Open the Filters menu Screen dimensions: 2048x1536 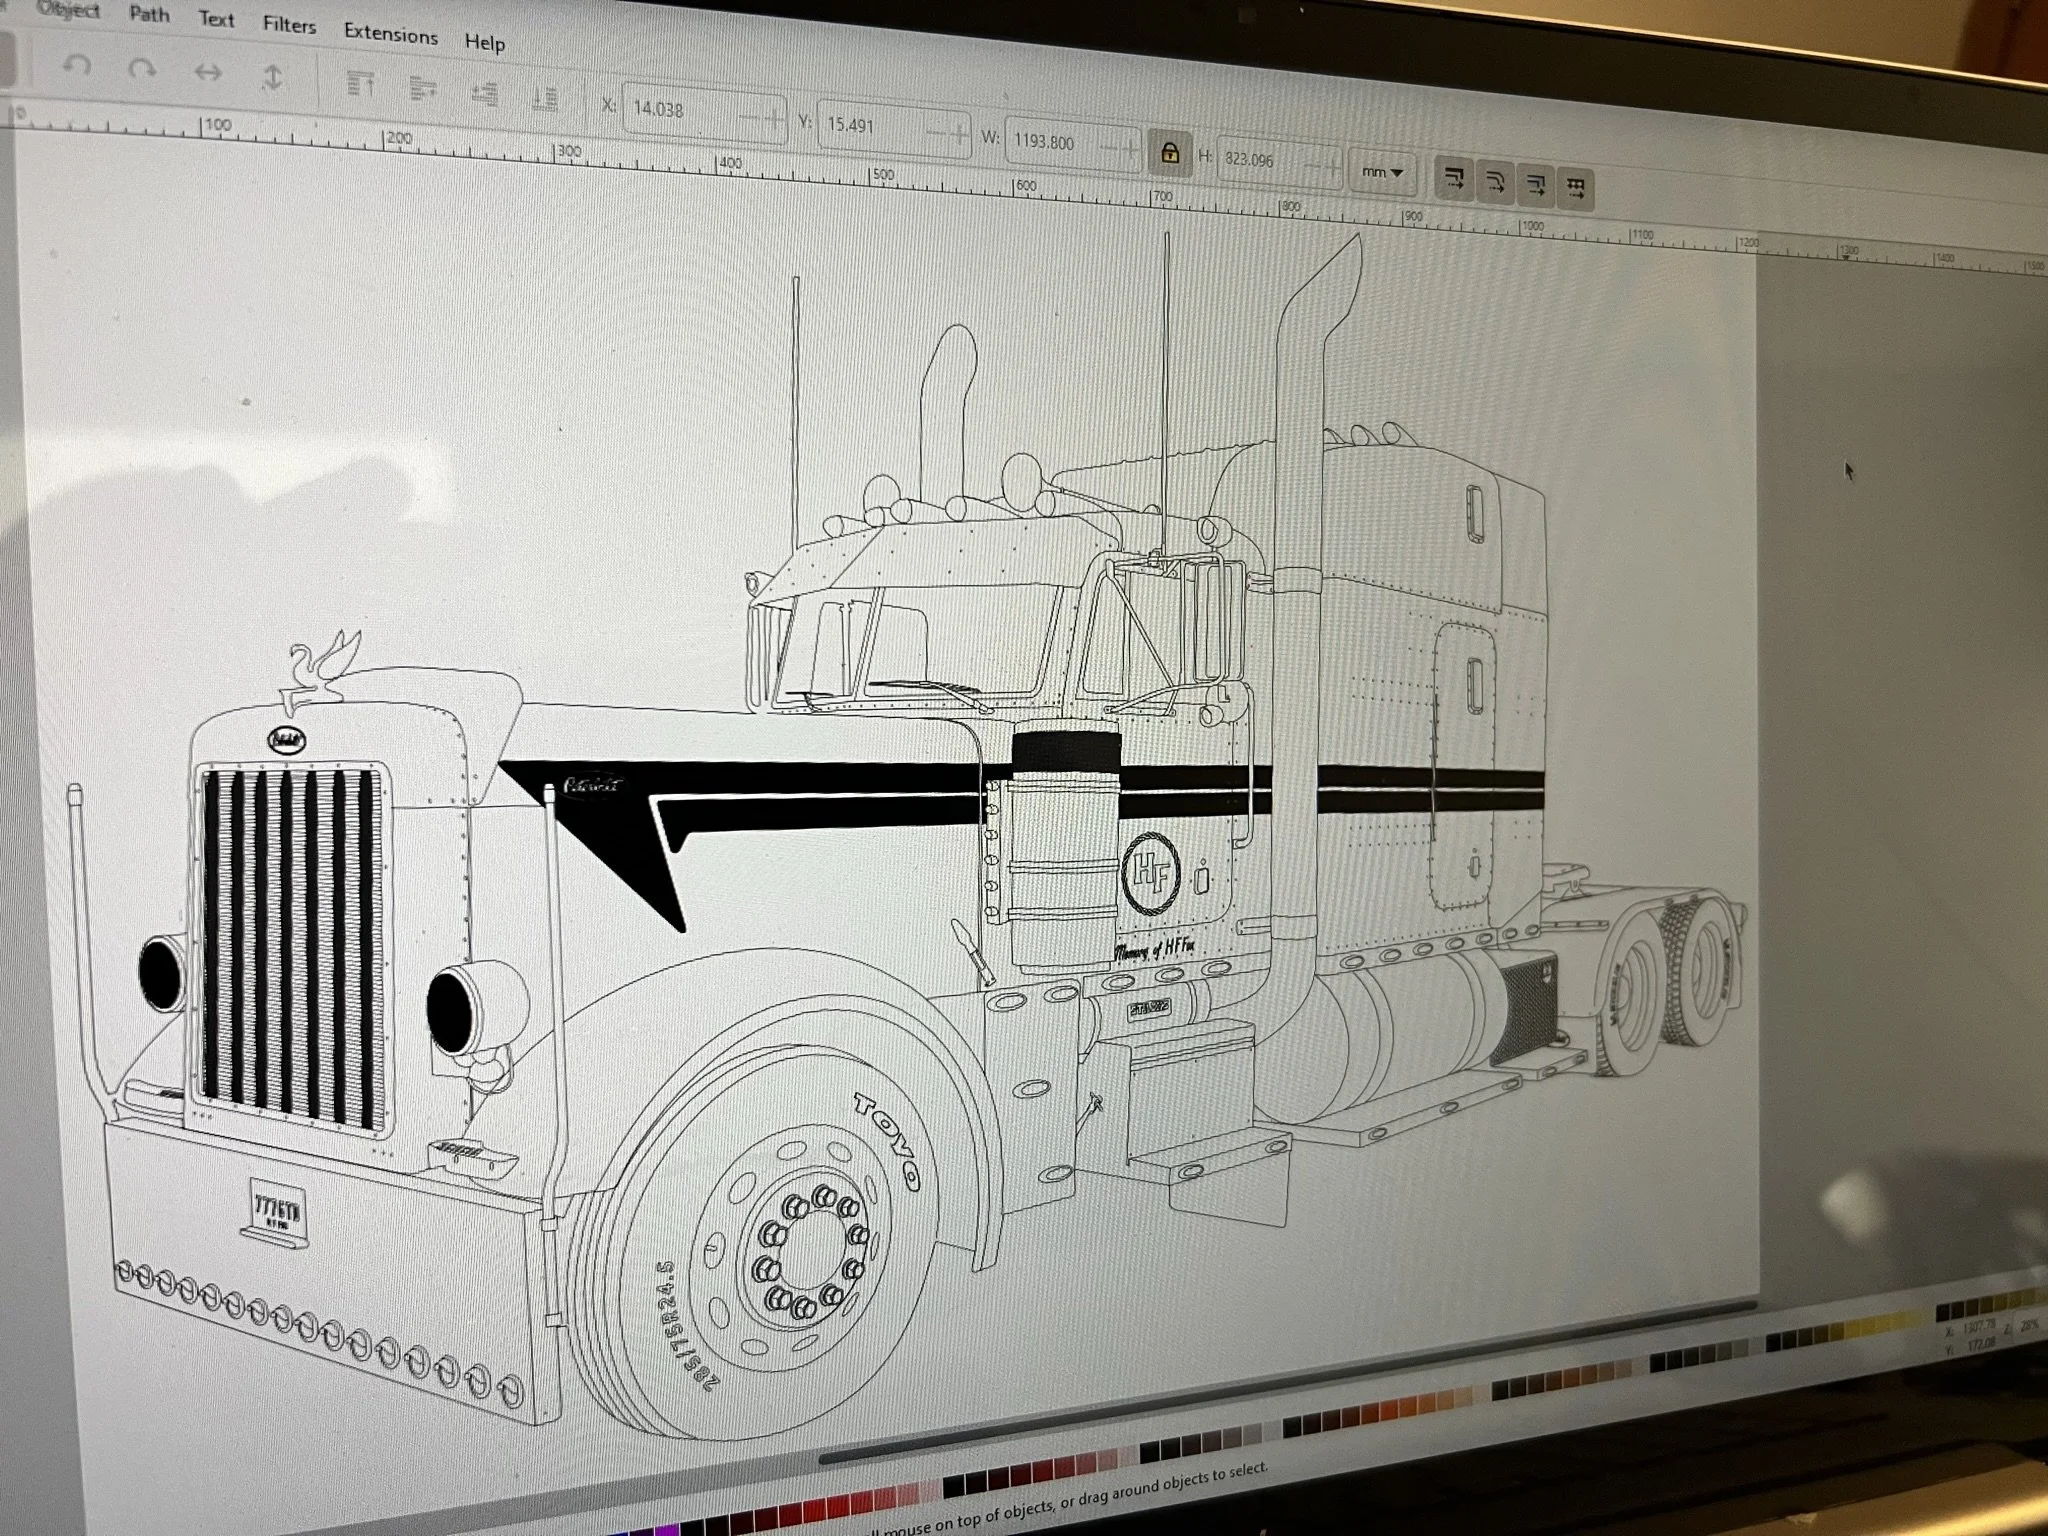(289, 25)
